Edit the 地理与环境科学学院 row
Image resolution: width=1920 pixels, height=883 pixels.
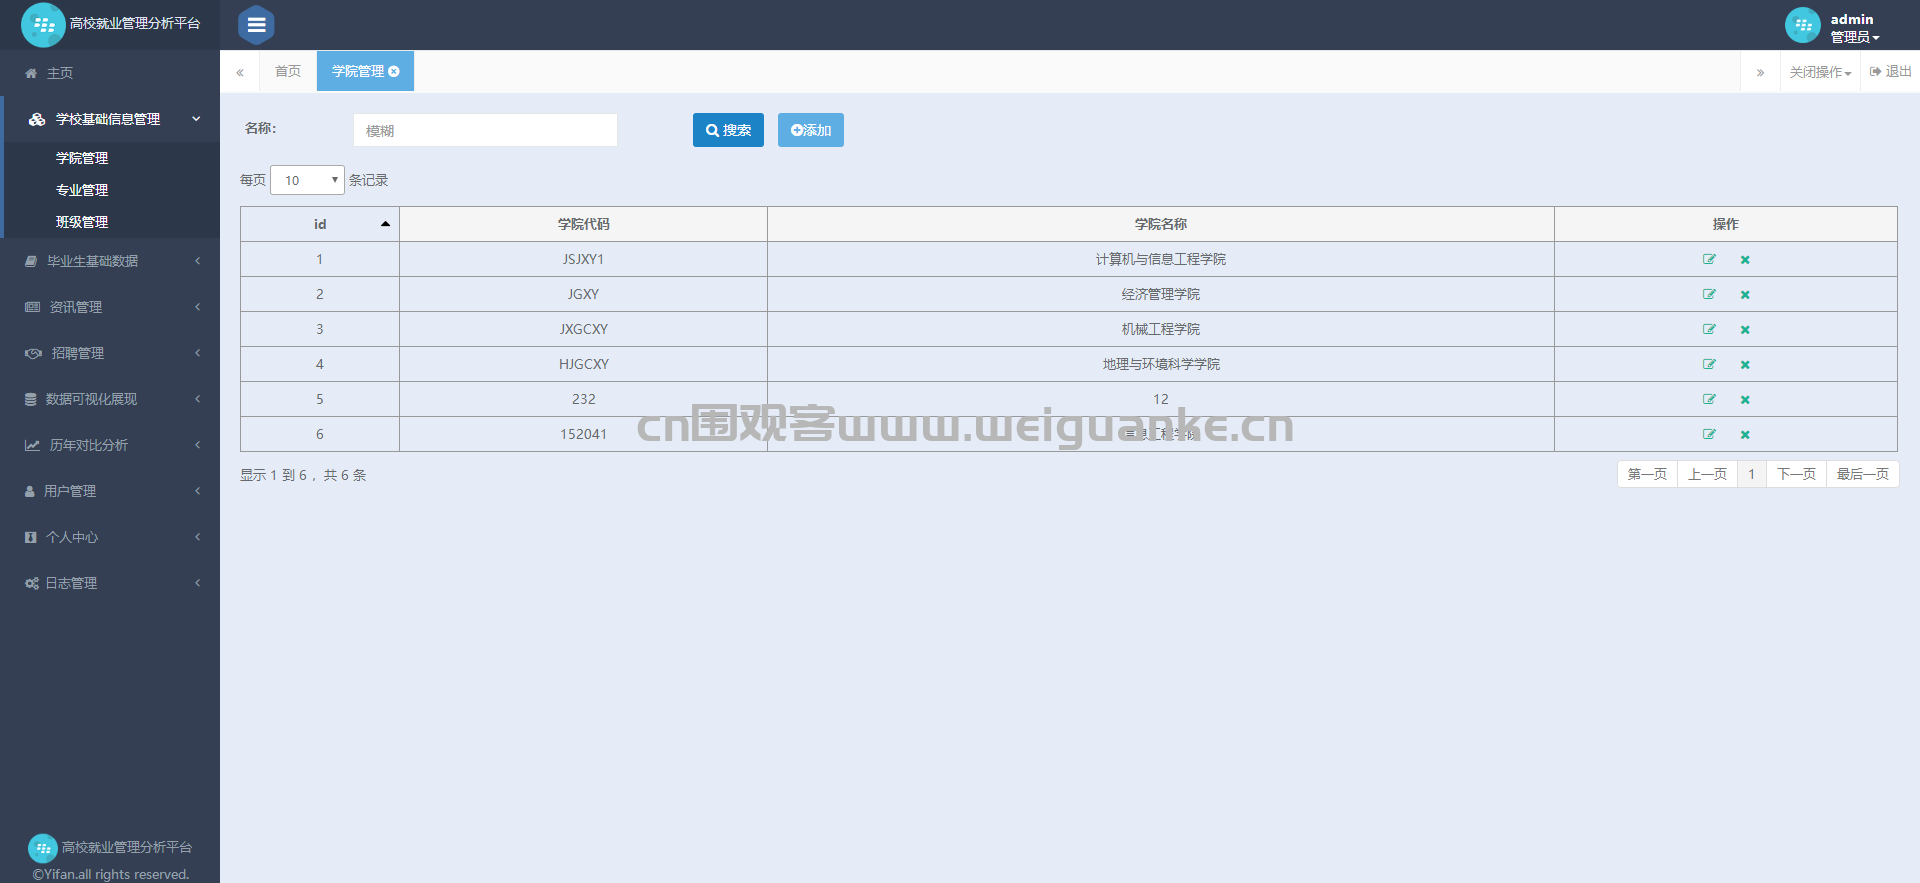pyautogui.click(x=1709, y=364)
